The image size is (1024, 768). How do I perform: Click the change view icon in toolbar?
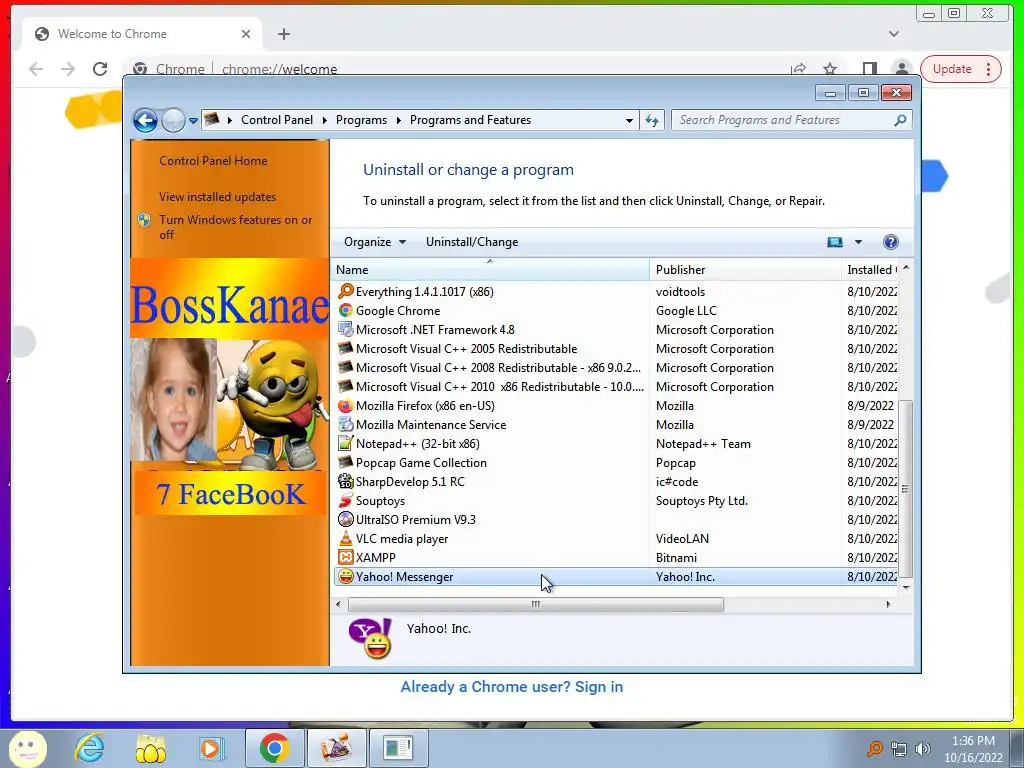tap(835, 242)
